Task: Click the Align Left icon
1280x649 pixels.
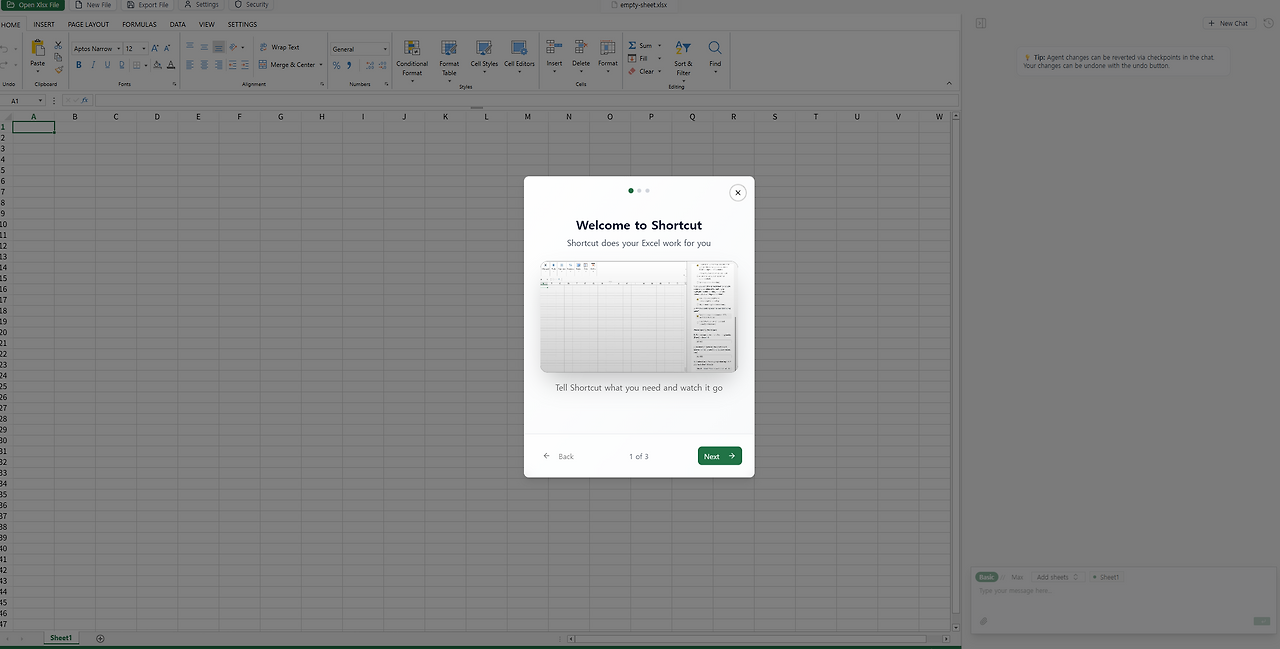Action: pos(190,65)
